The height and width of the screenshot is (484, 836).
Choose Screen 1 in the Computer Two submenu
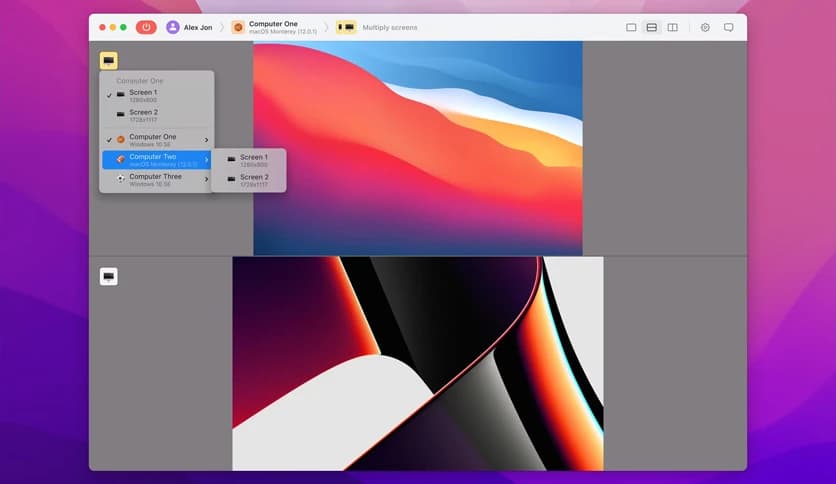(x=253, y=160)
